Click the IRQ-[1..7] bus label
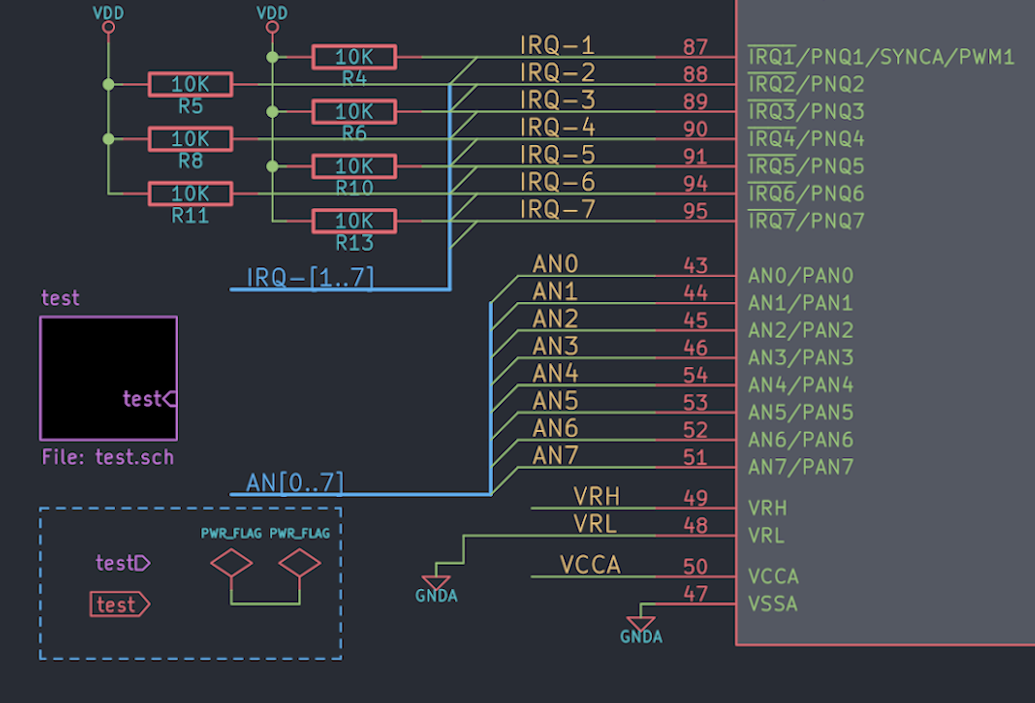 (310, 277)
